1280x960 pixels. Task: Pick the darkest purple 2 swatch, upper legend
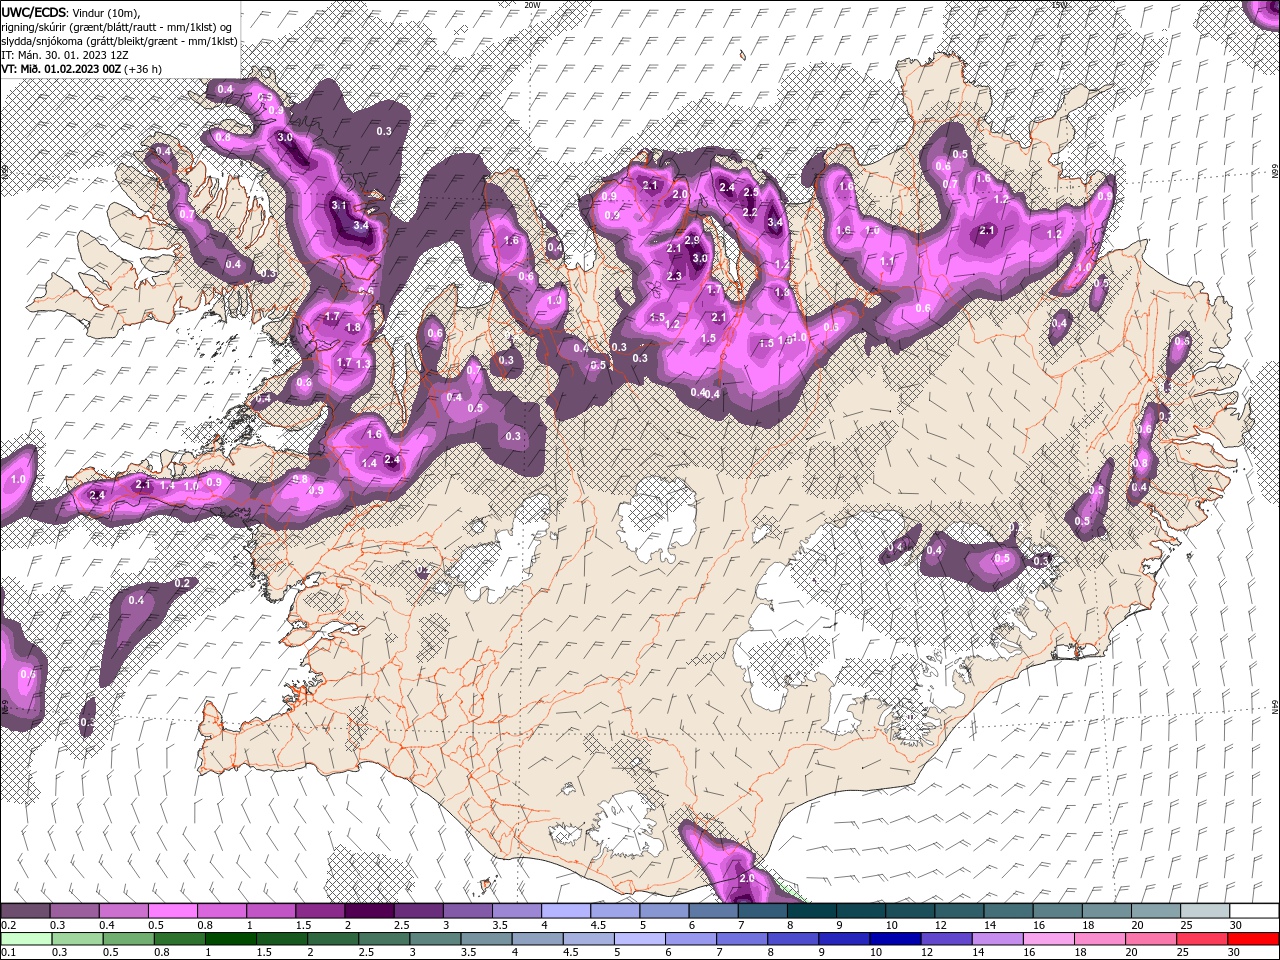click(369, 911)
